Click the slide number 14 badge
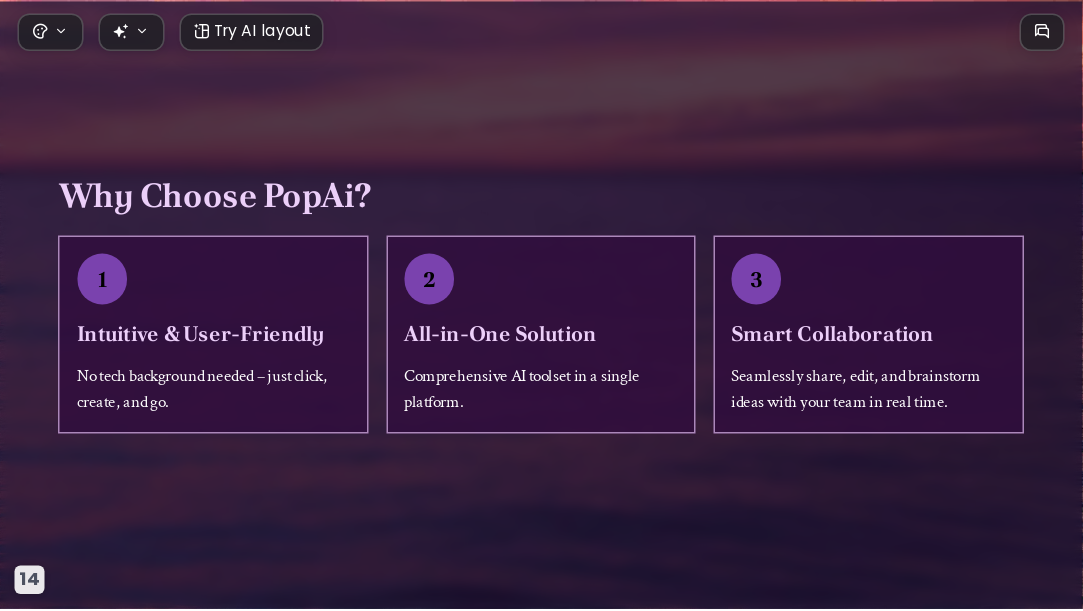 point(29,579)
